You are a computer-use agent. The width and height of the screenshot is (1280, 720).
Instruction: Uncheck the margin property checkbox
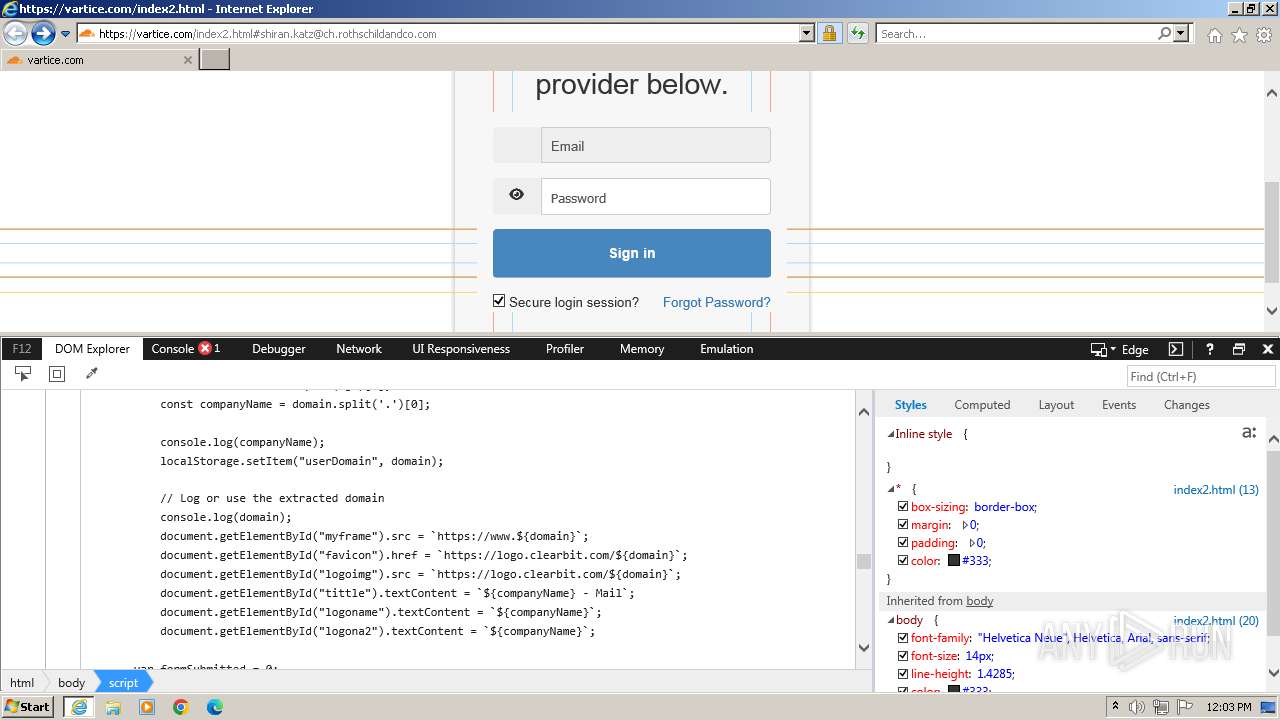903,525
